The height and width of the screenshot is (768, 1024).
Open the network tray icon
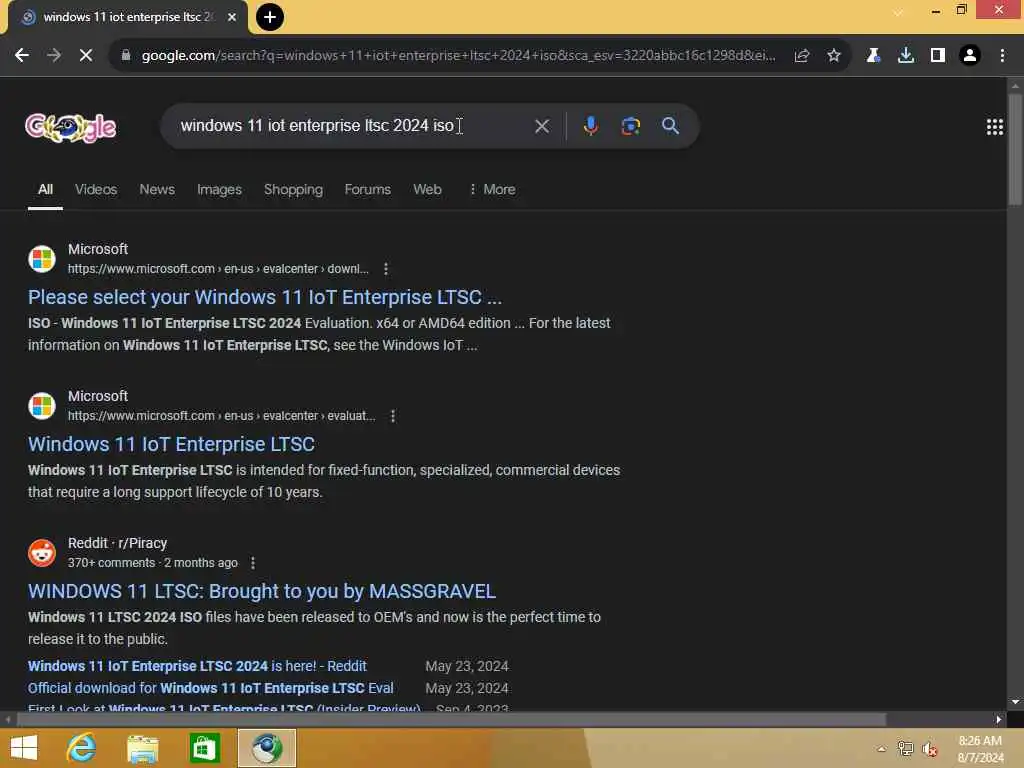(x=906, y=749)
